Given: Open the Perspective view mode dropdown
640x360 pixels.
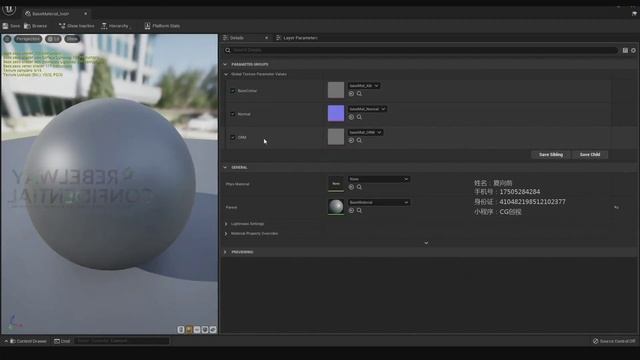Looking at the screenshot, I should coord(28,39).
